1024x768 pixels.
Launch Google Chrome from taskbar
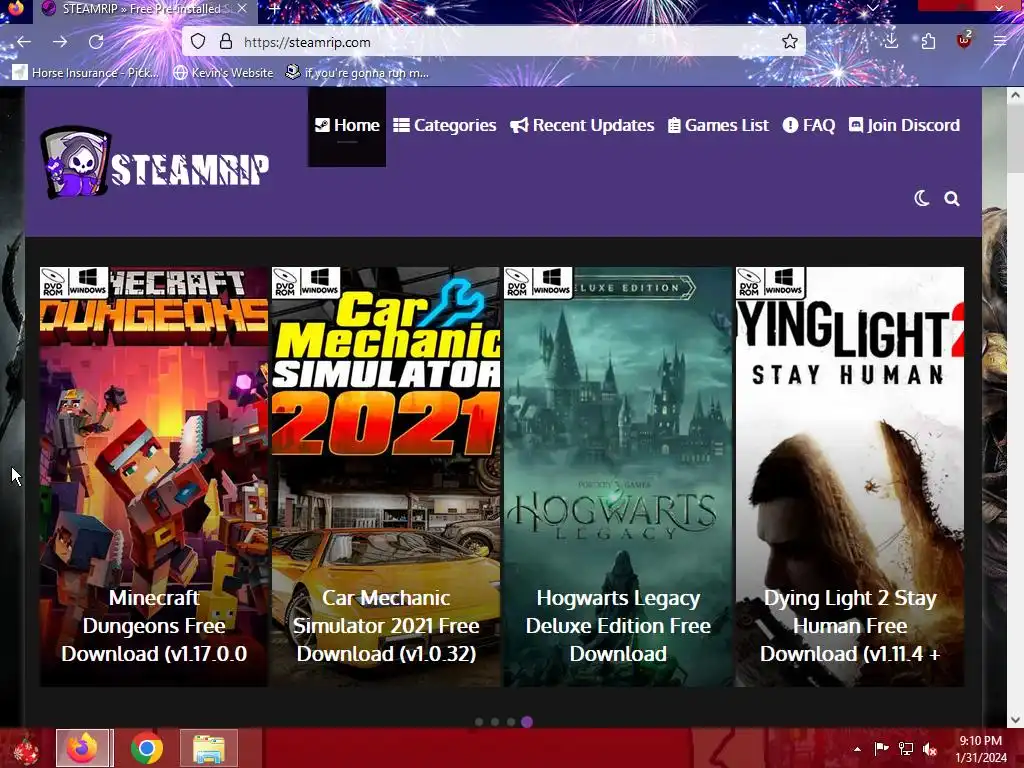tap(146, 748)
